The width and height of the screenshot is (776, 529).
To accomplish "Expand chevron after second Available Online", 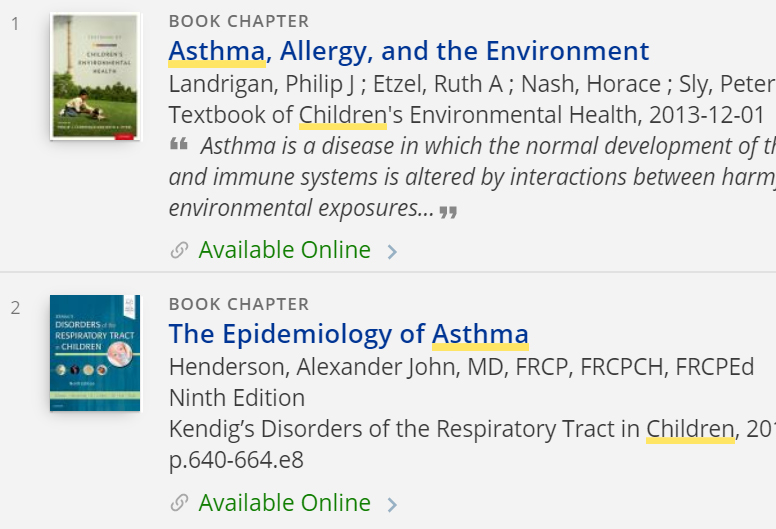I will (392, 505).
